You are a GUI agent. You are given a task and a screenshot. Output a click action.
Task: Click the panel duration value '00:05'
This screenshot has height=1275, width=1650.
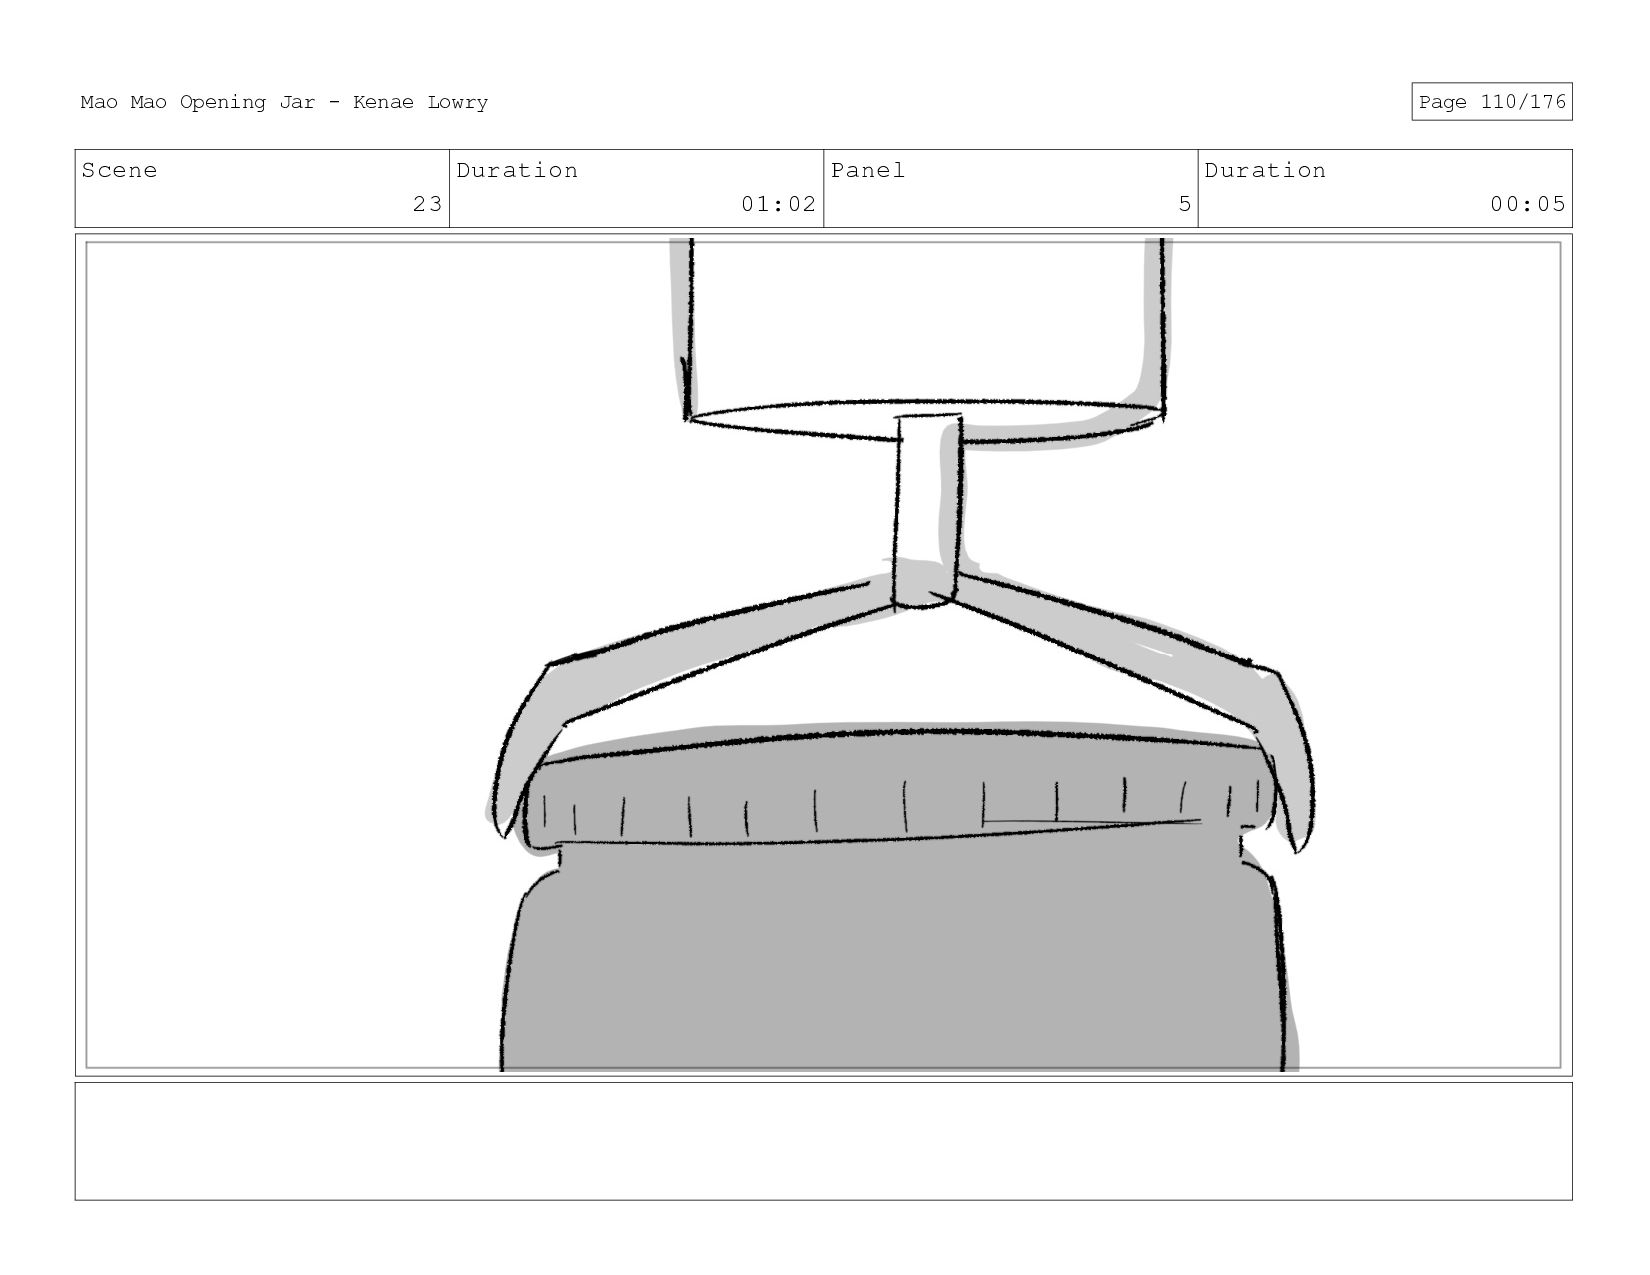point(1527,204)
